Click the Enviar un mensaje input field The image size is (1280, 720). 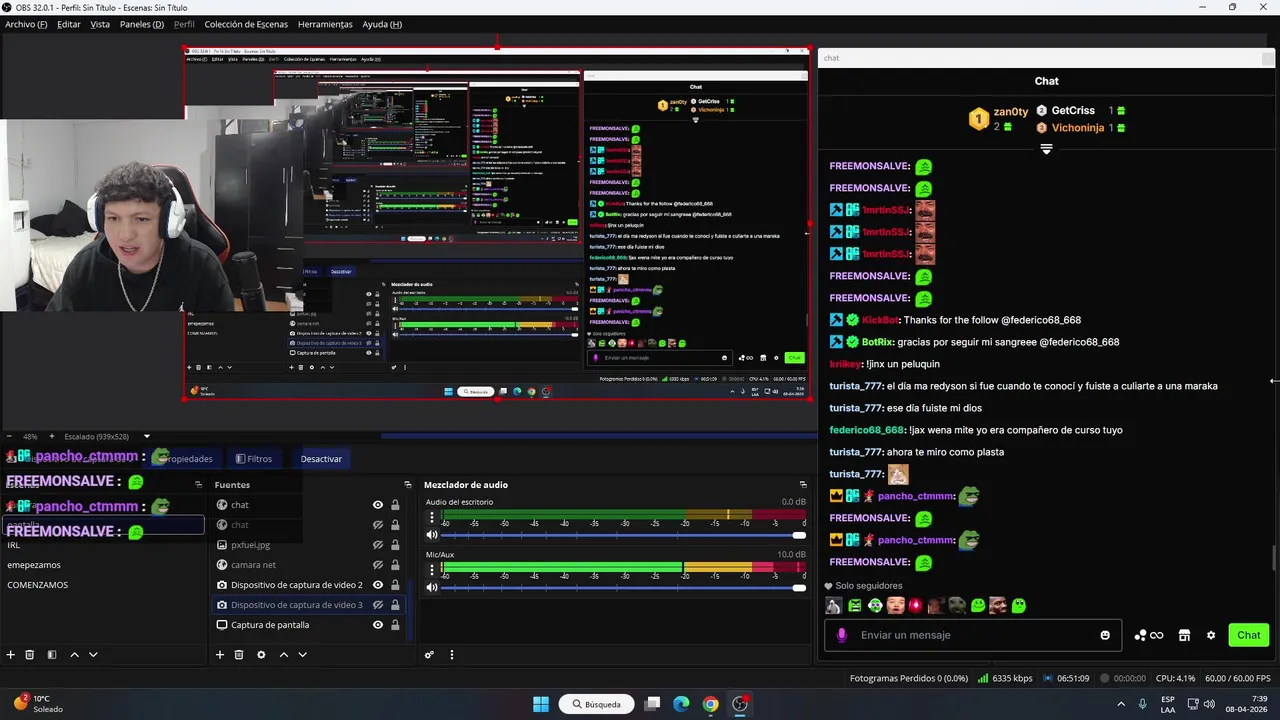[x=974, y=635]
